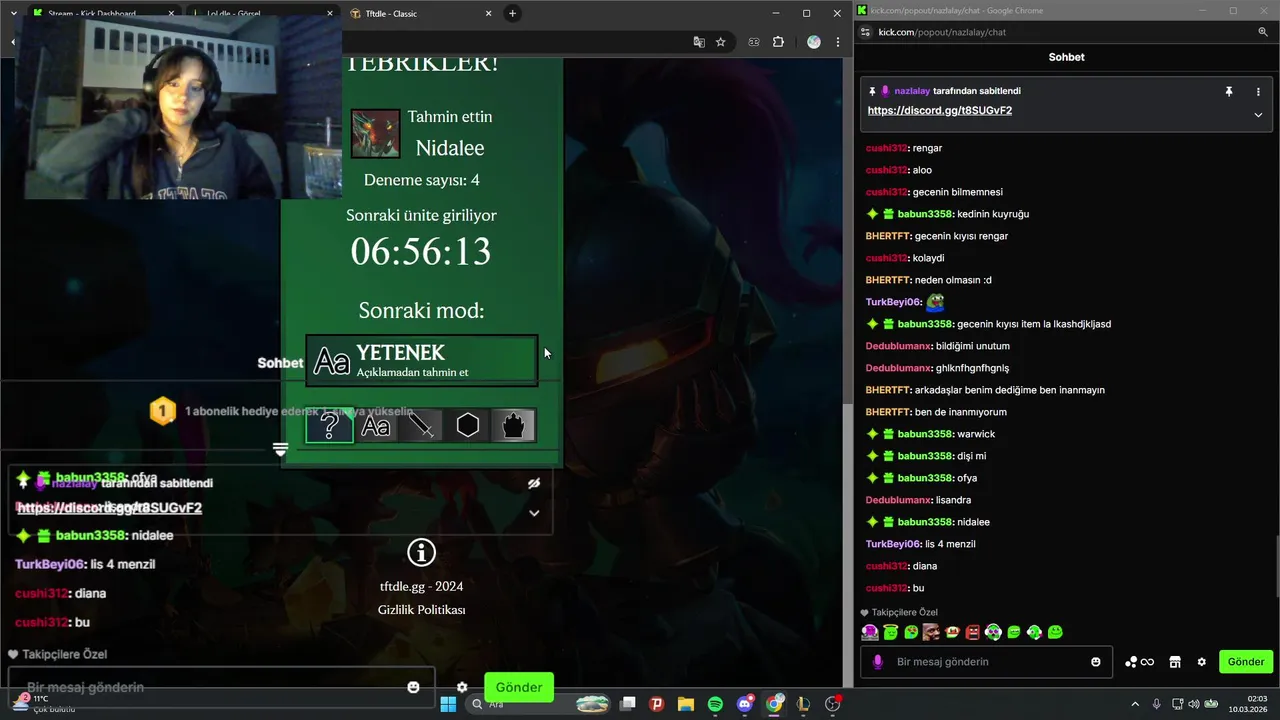Click the Gönder button in stream overlay chat
This screenshot has width=1280, height=720.
pos(519,687)
